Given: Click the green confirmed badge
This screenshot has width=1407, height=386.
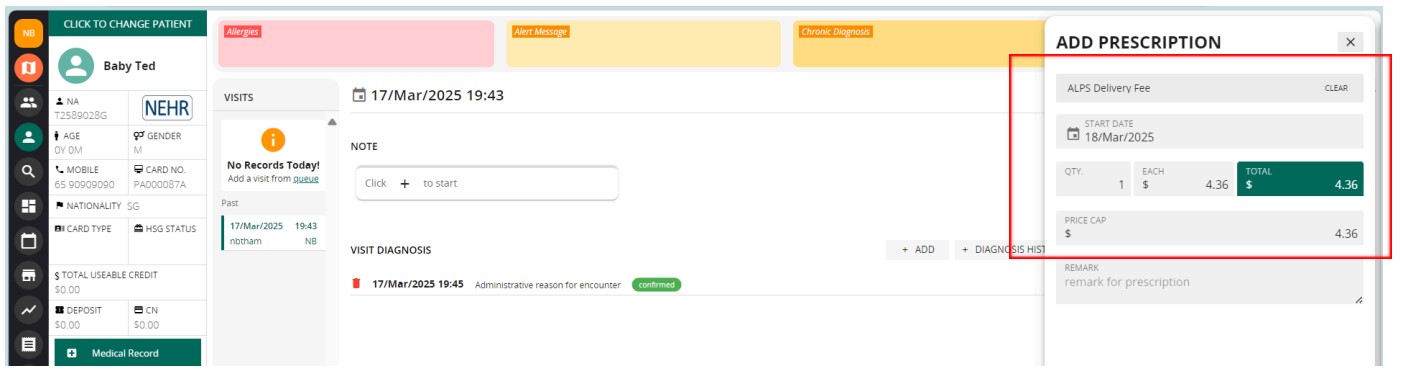Looking at the screenshot, I should pyautogui.click(x=656, y=285).
